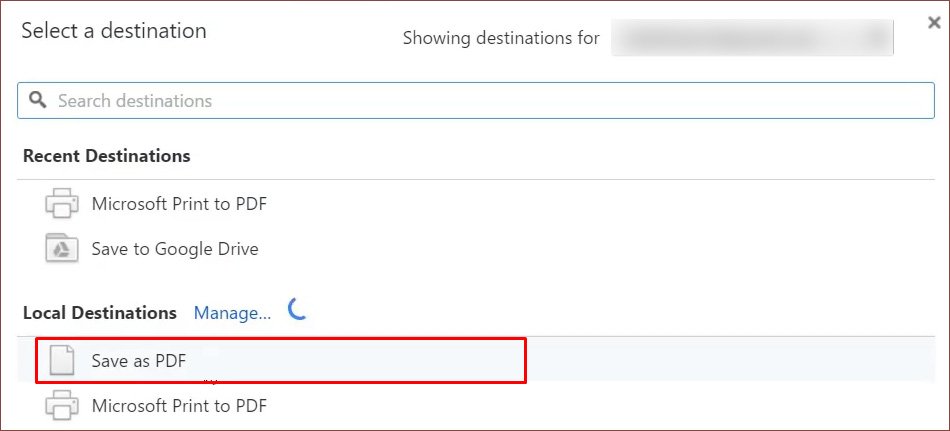Viewport: 950px width, 431px height.
Task: Click the loading spinner beside Manage
Action: [297, 309]
